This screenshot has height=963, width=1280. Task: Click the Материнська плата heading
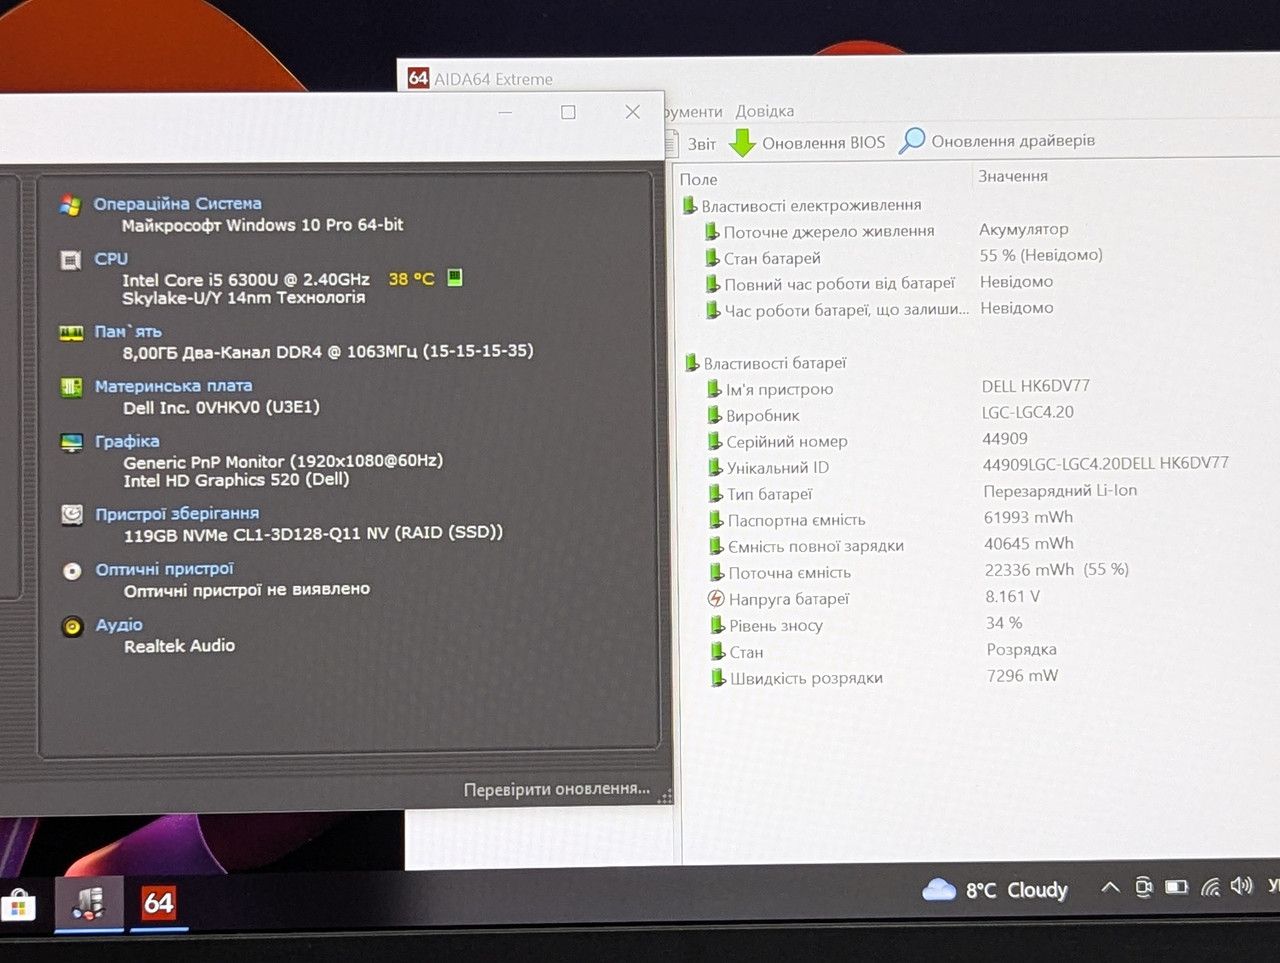pos(173,386)
